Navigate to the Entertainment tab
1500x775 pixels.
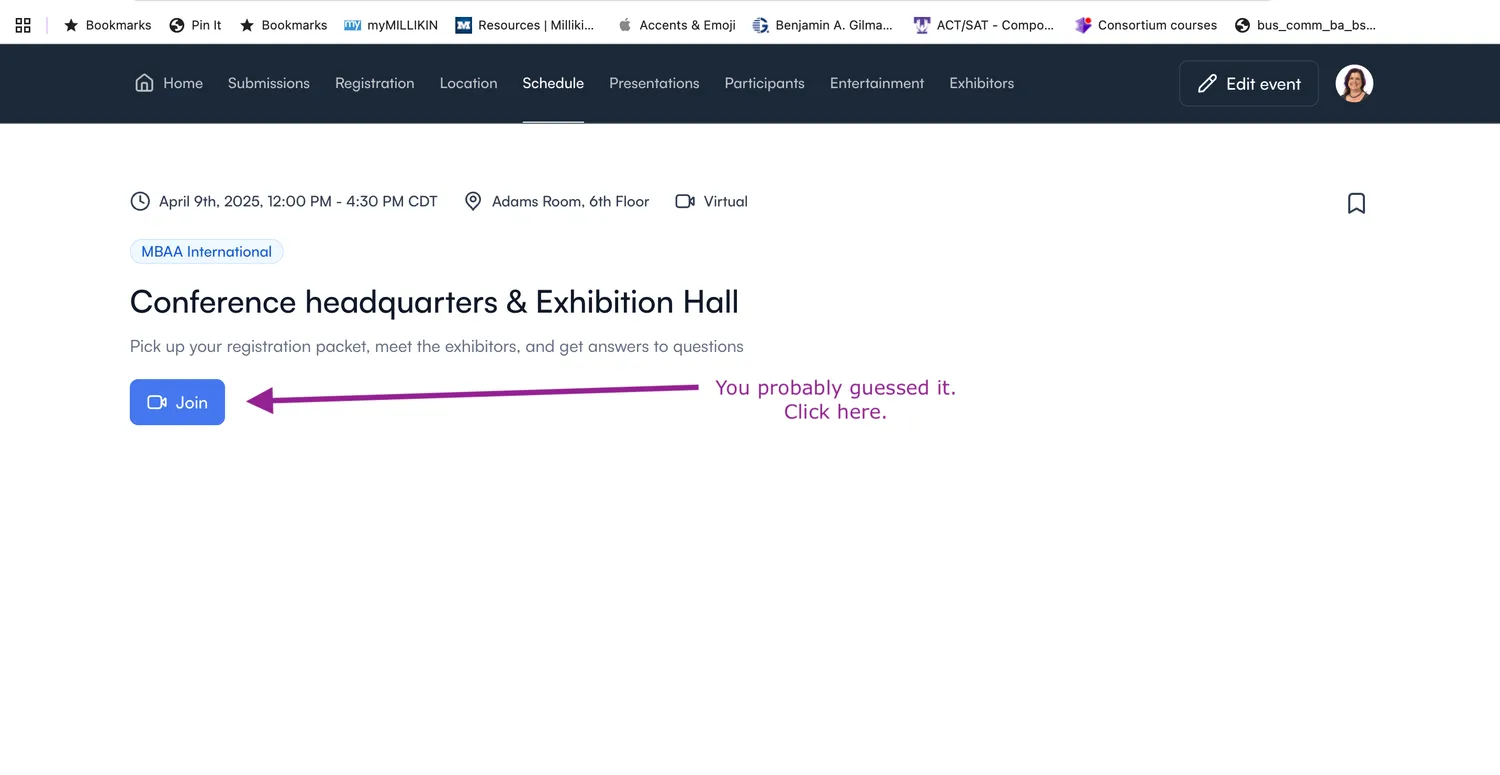(x=877, y=83)
